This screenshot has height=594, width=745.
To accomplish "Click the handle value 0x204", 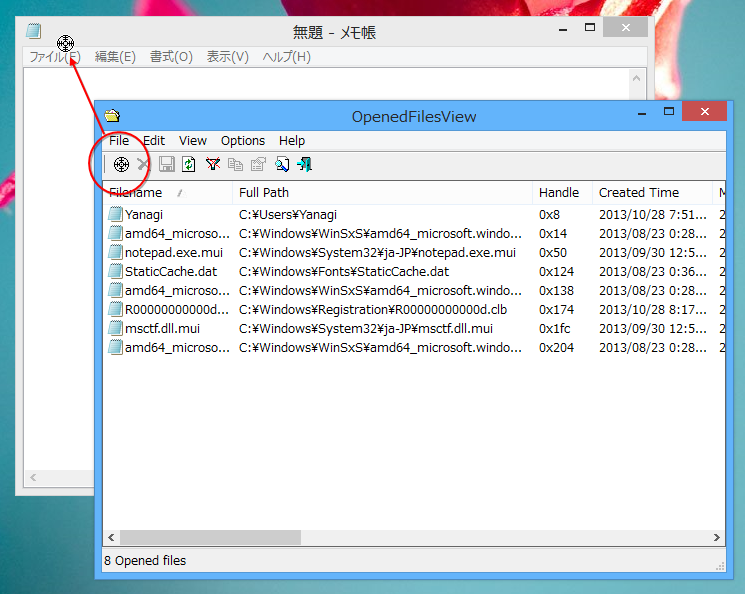I will [556, 348].
